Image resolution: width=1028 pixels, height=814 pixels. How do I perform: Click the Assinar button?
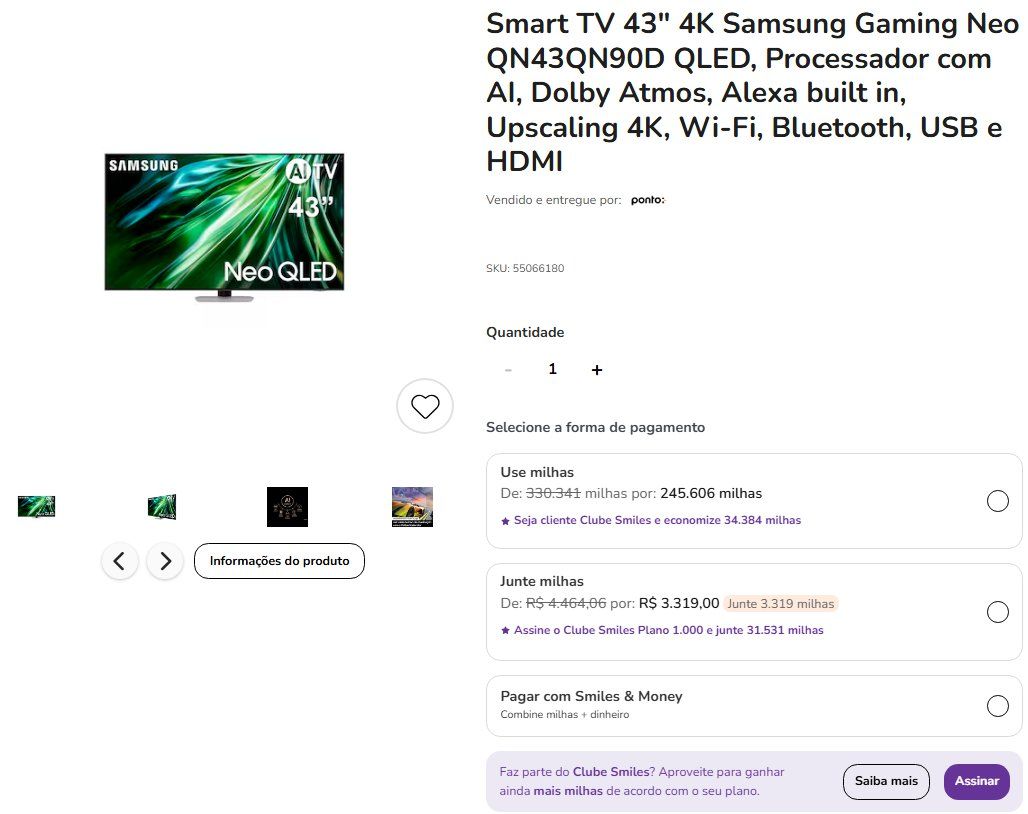point(976,781)
